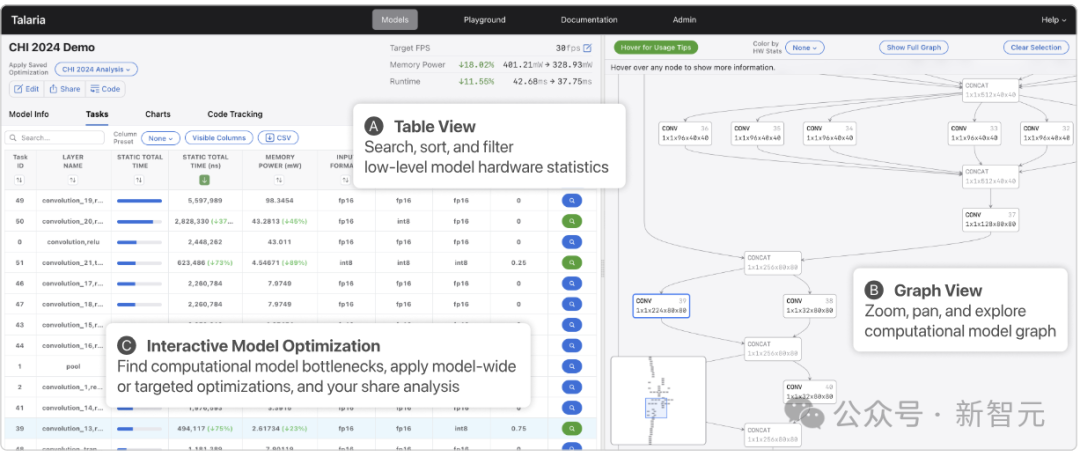
Task: Click the Share icon button
Action: point(65,89)
